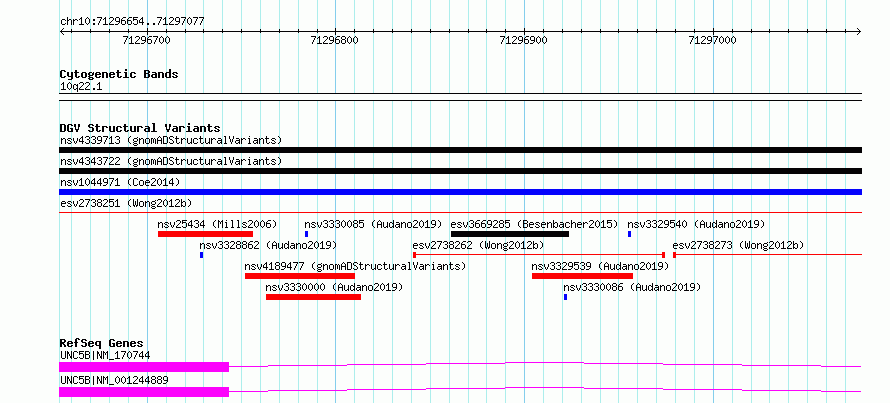Click ruler position 71296700
Image resolution: width=890 pixels, height=403 pixels.
(146, 40)
